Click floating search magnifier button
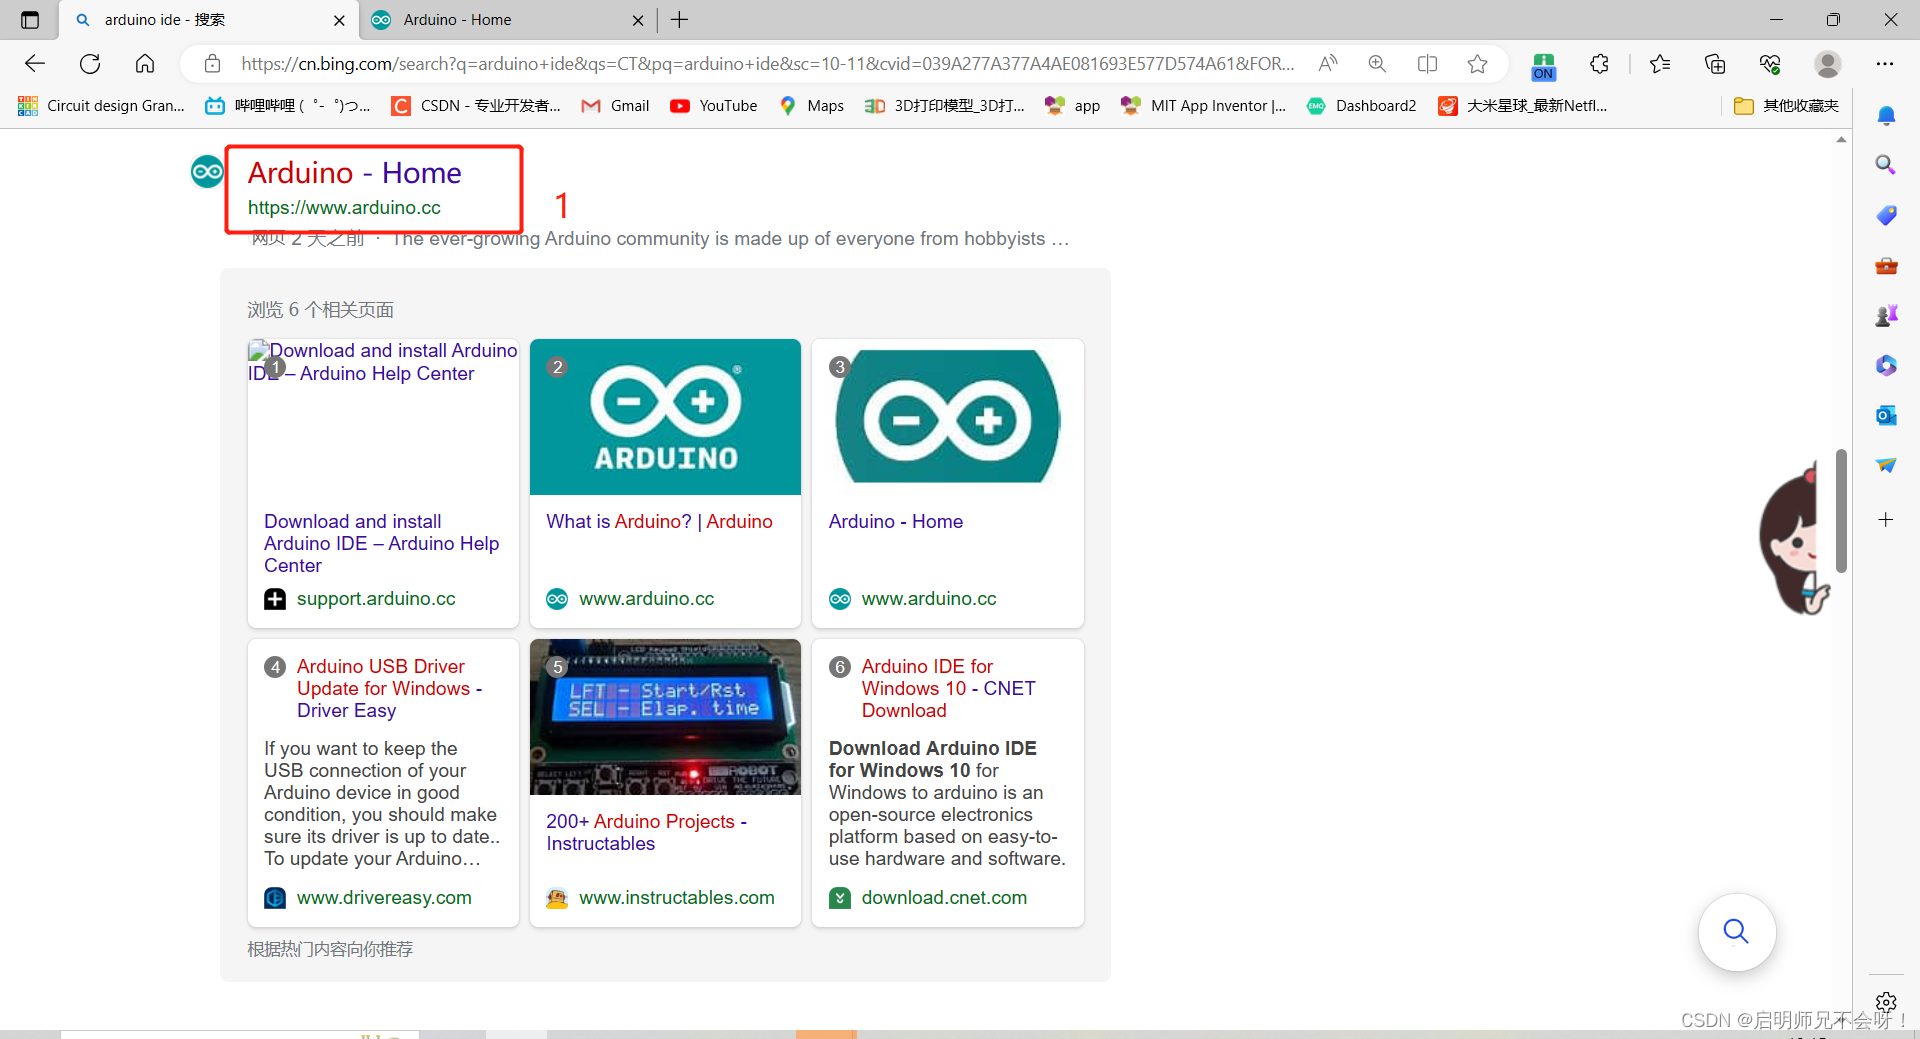This screenshot has width=1920, height=1039. click(1737, 932)
